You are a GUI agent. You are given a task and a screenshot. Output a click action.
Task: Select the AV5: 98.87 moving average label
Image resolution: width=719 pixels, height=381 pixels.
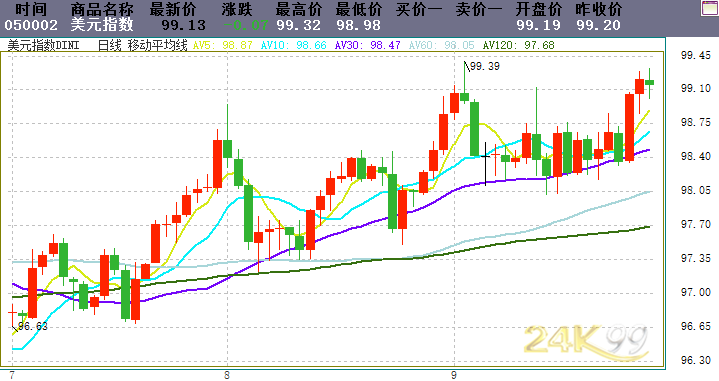223,45
